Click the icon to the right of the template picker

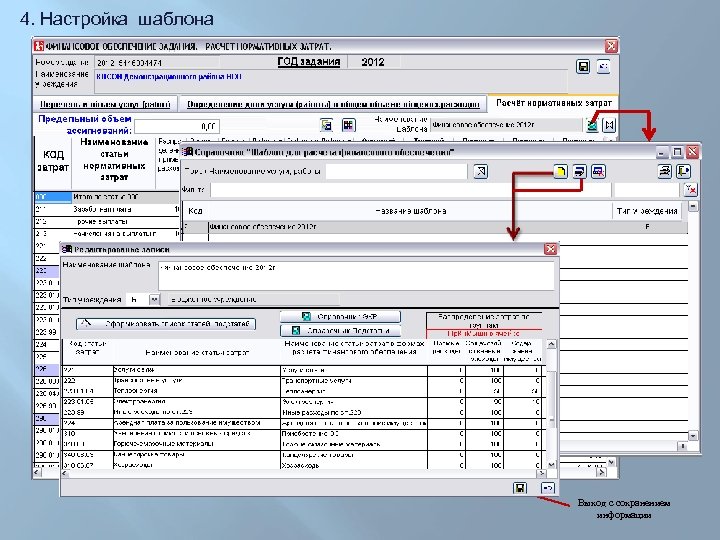click(x=609, y=124)
